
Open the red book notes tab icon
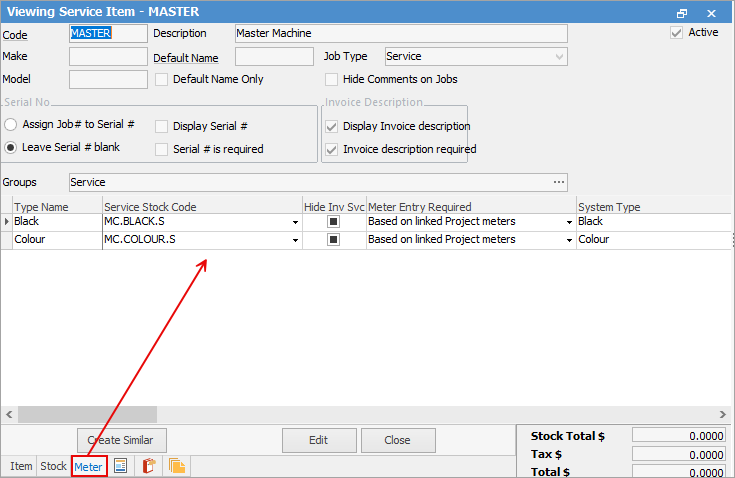(149, 466)
